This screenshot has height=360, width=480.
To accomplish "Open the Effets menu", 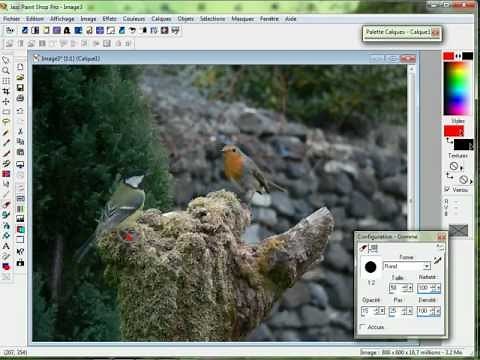I will point(109,19).
